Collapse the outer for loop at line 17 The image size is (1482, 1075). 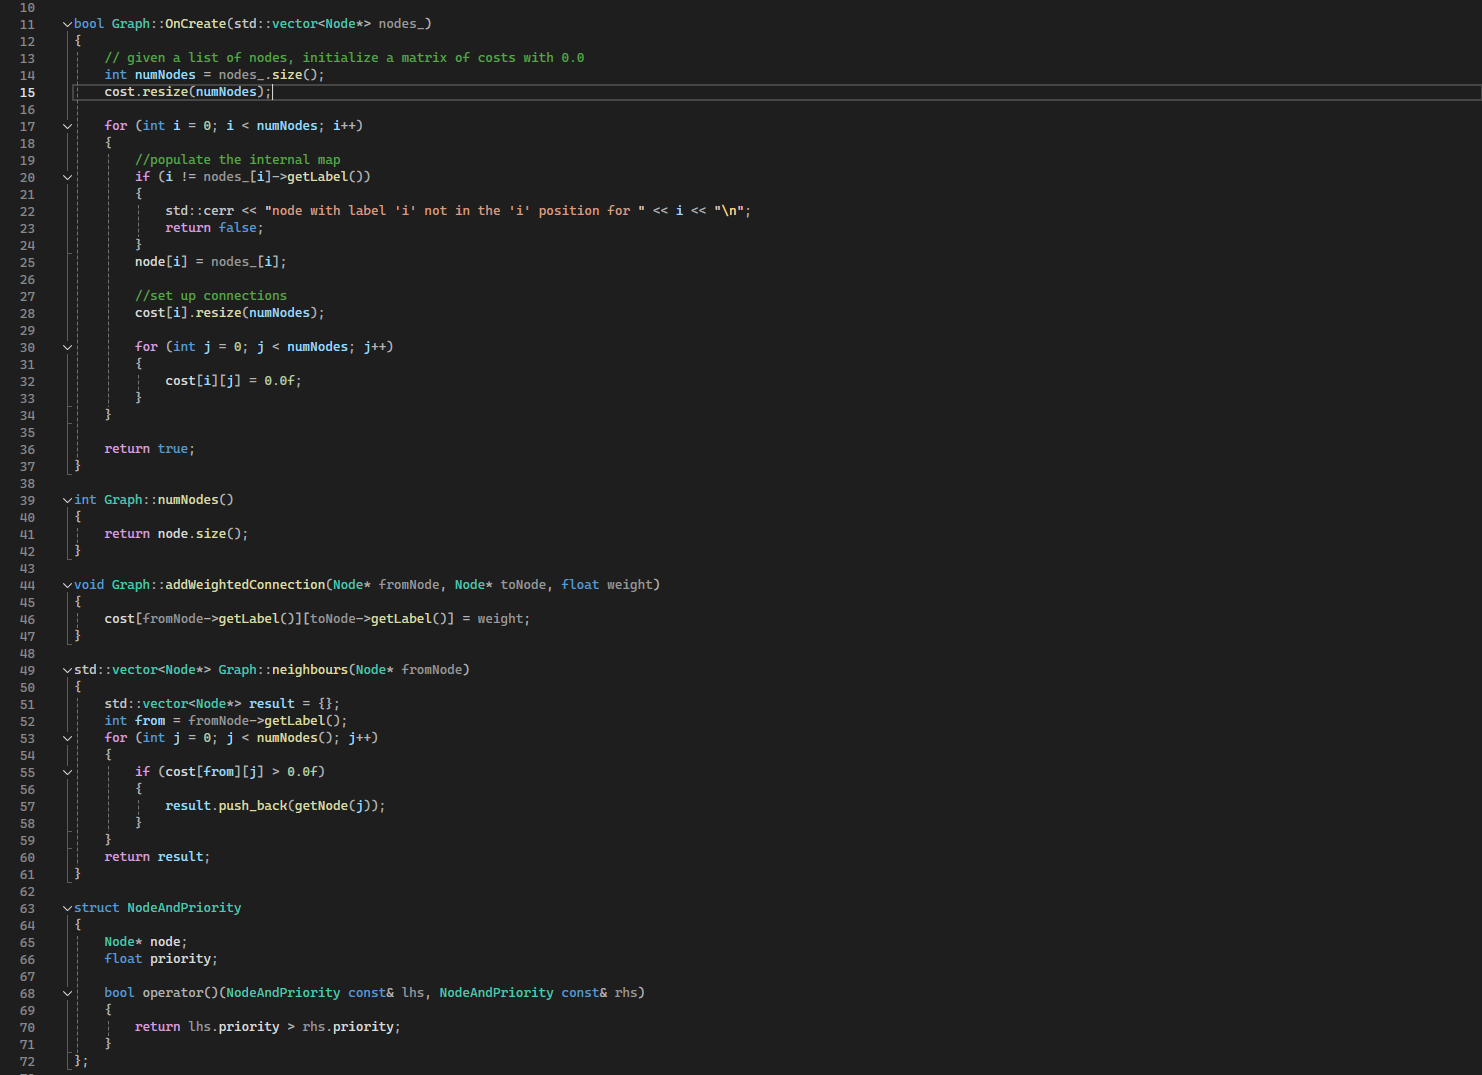pyautogui.click(x=66, y=125)
